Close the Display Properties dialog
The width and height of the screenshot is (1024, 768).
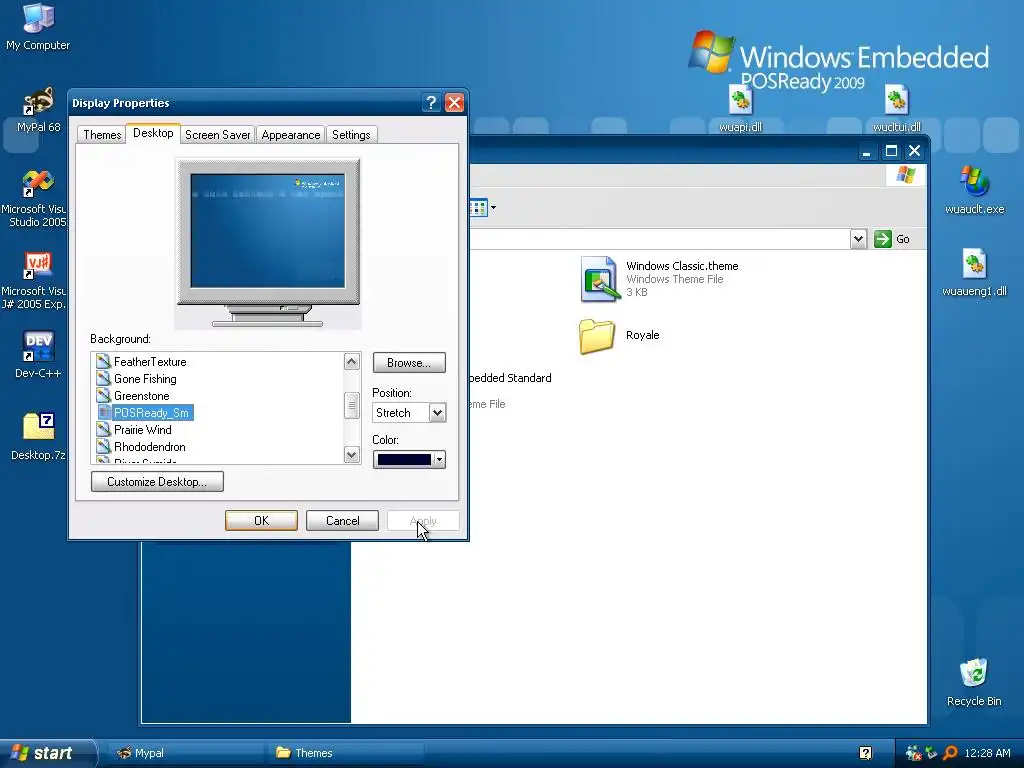click(x=454, y=103)
